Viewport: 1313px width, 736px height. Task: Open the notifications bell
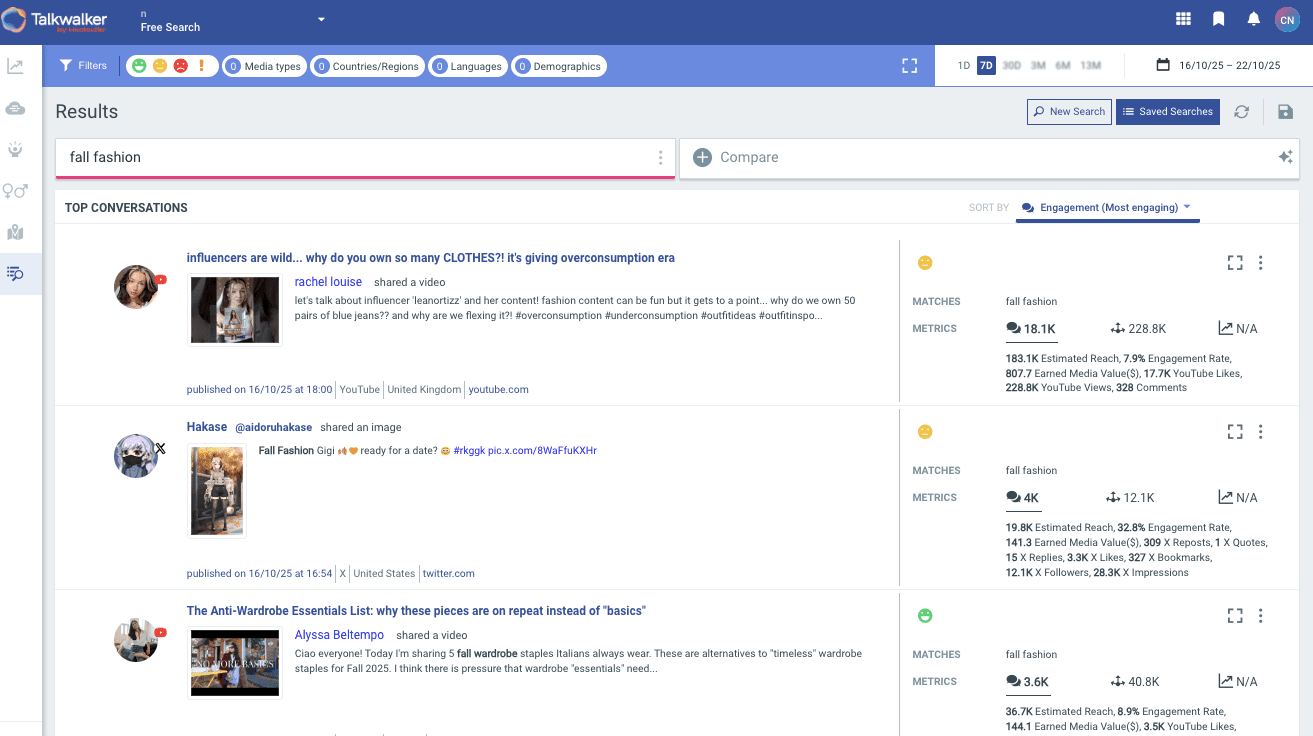[x=1253, y=19]
